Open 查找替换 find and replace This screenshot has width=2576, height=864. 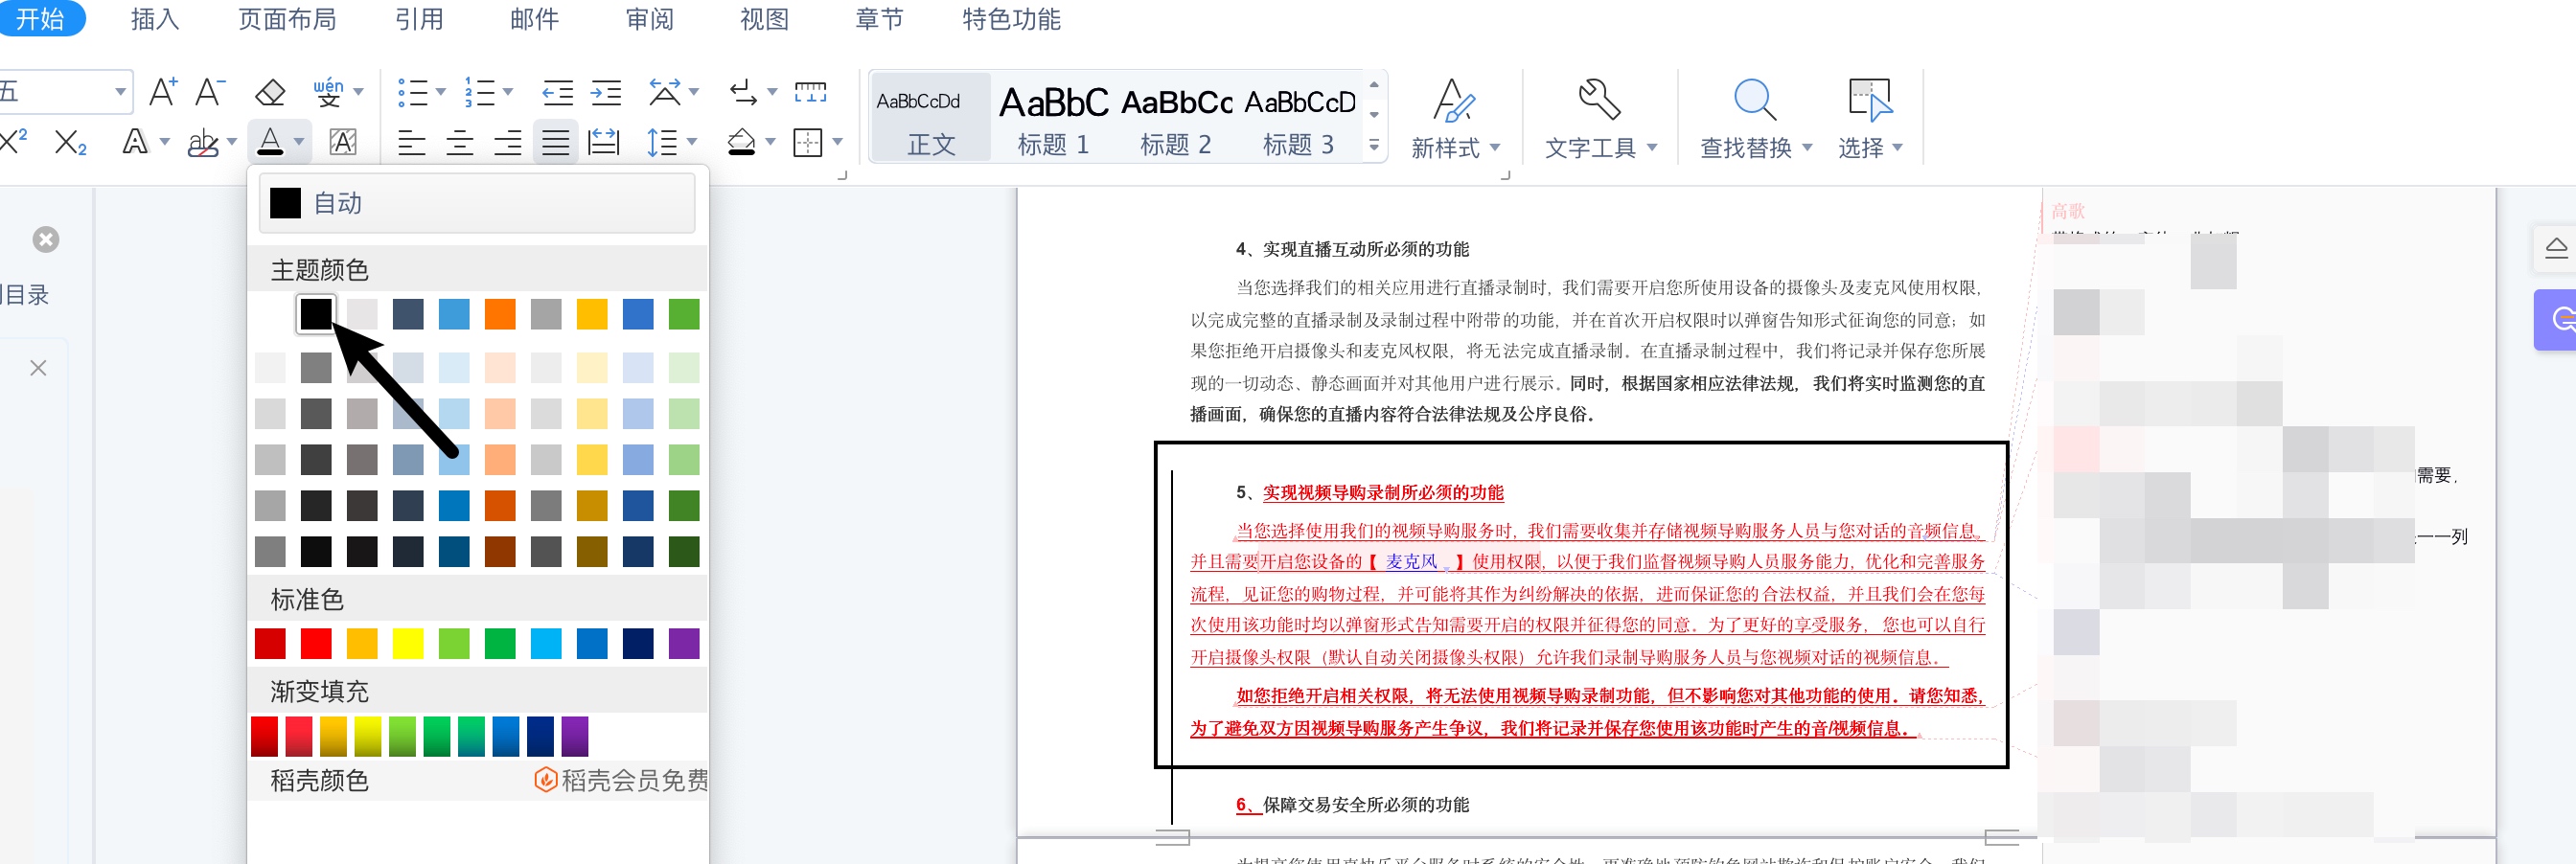1756,118
